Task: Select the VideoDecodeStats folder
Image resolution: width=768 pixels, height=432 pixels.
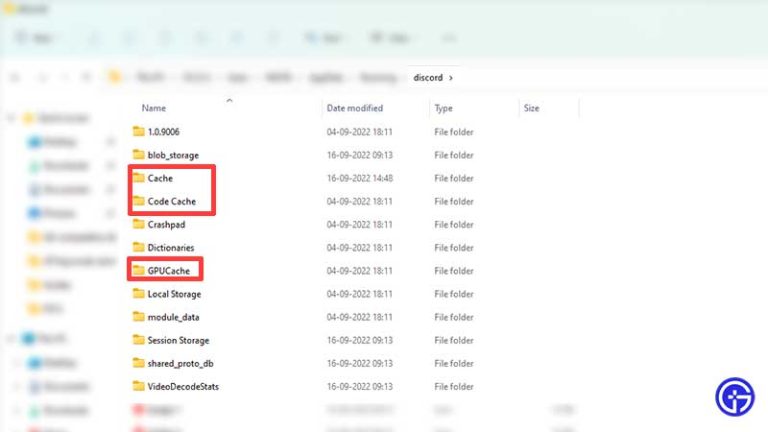Action: [183, 386]
